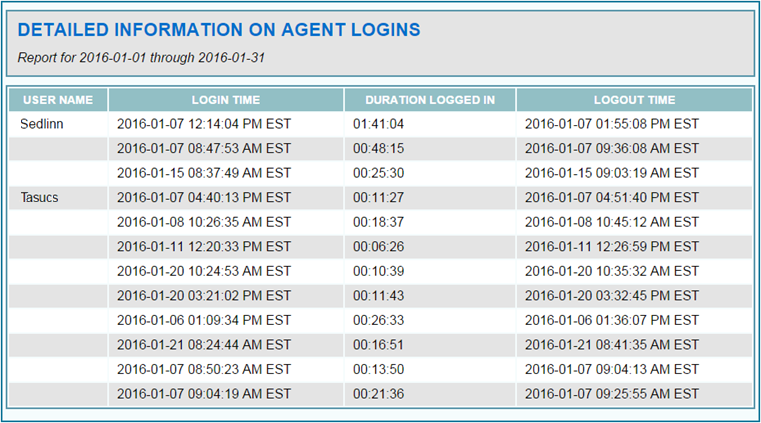Click the LOGOUT TIME column header
This screenshot has width=761, height=423.
pyautogui.click(x=634, y=100)
